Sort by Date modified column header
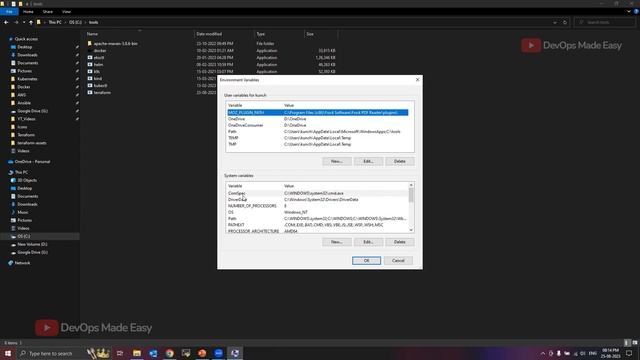 (x=209, y=34)
